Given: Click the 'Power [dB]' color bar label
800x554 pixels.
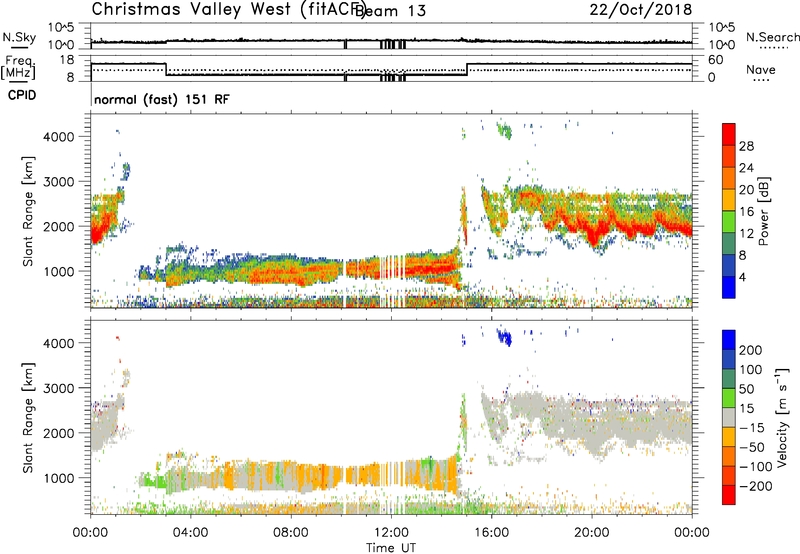Looking at the screenshot, I should (764, 211).
